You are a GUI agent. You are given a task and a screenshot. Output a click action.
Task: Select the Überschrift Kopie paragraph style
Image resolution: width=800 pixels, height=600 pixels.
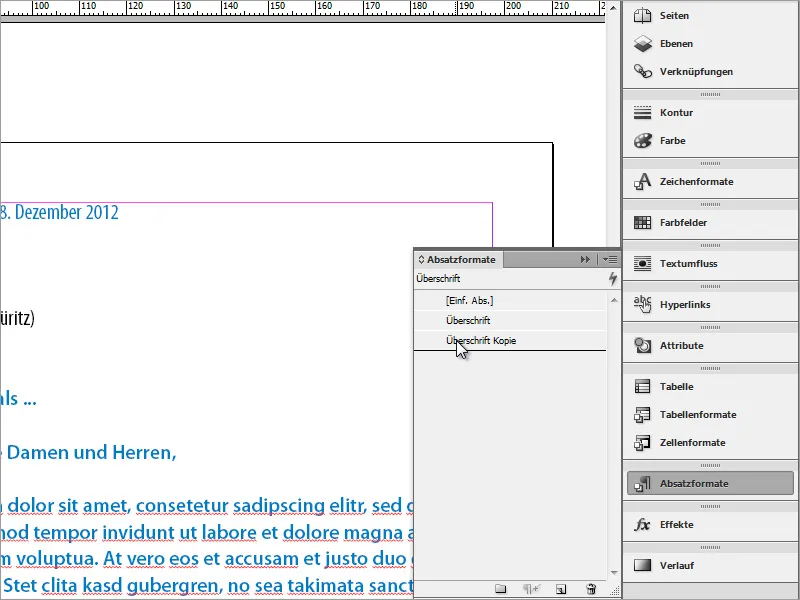click(510, 340)
